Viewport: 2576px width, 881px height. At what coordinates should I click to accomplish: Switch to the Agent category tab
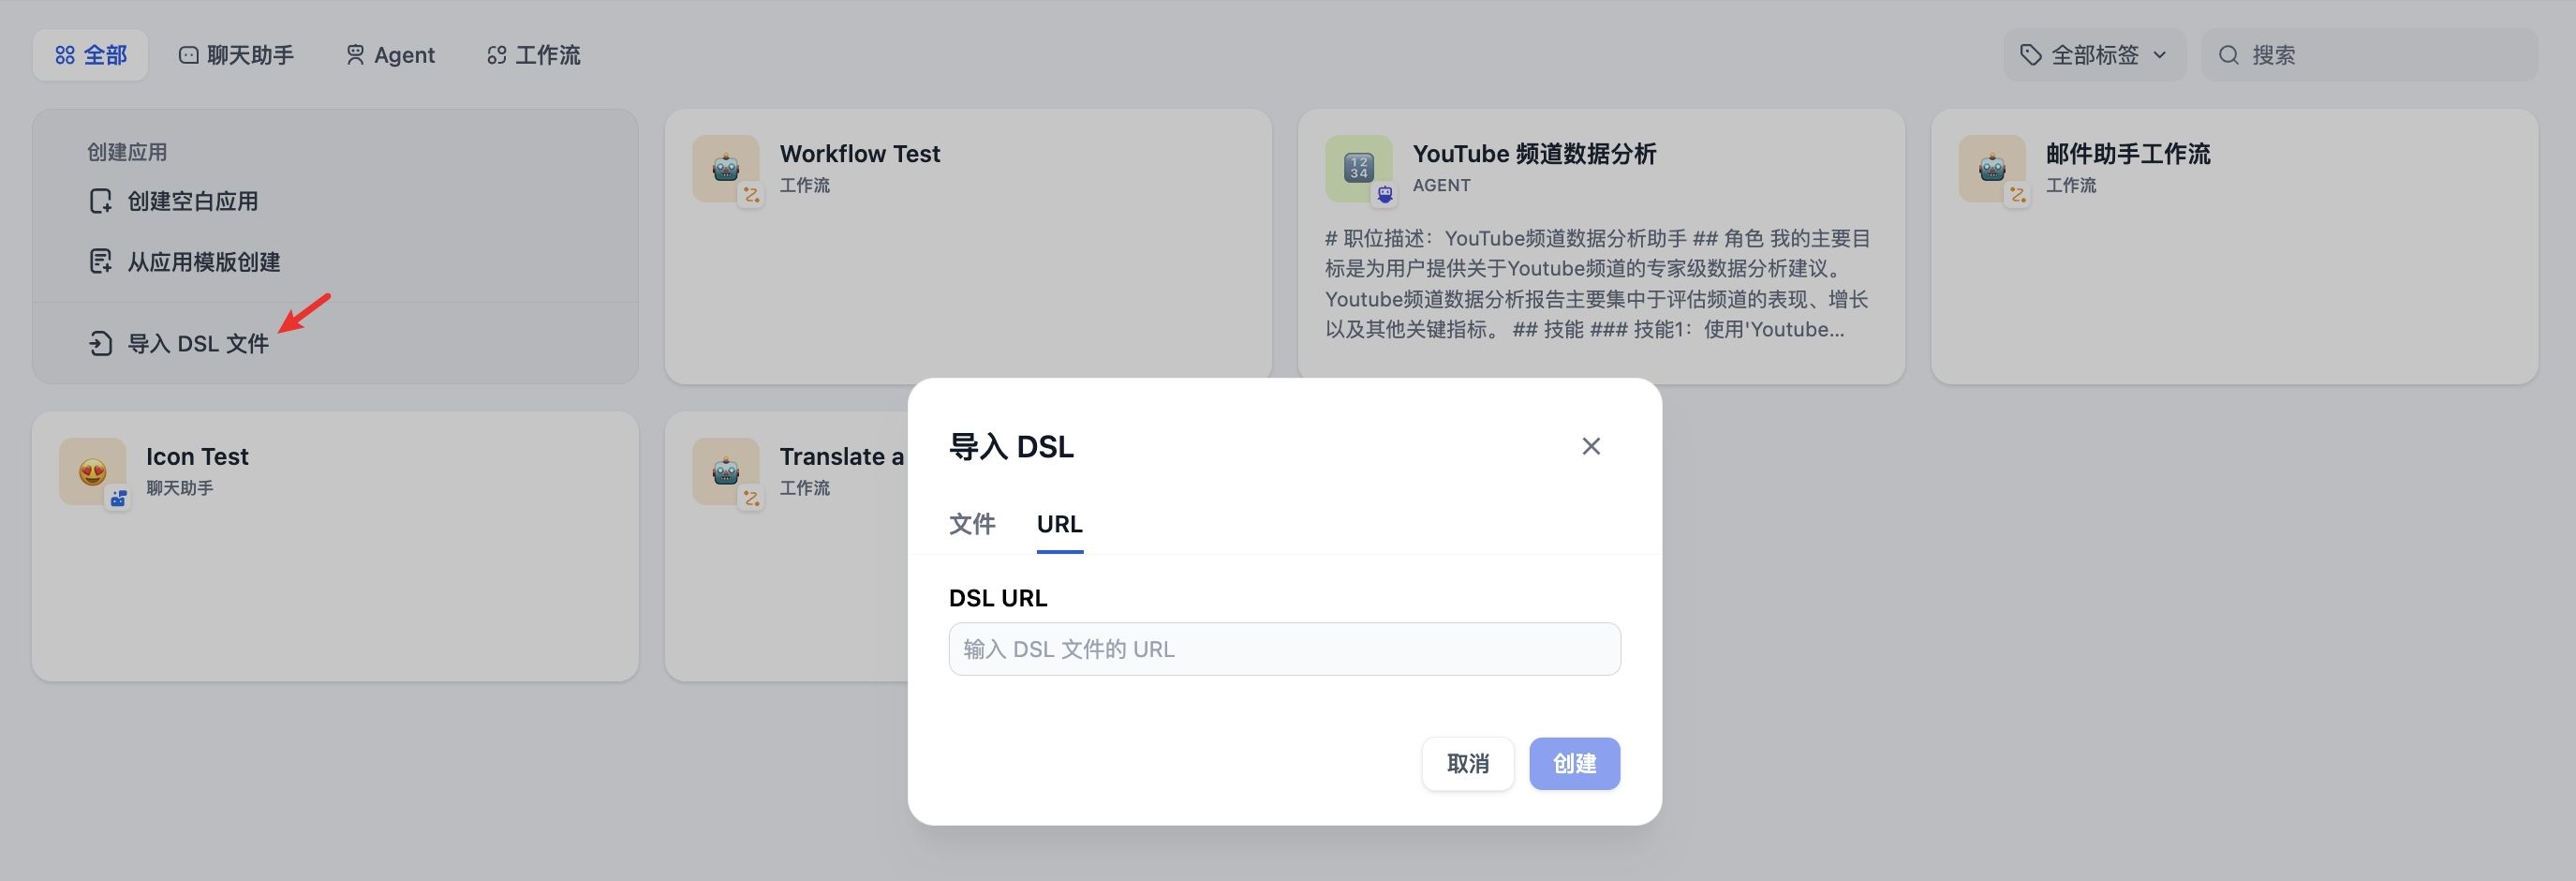(x=392, y=55)
